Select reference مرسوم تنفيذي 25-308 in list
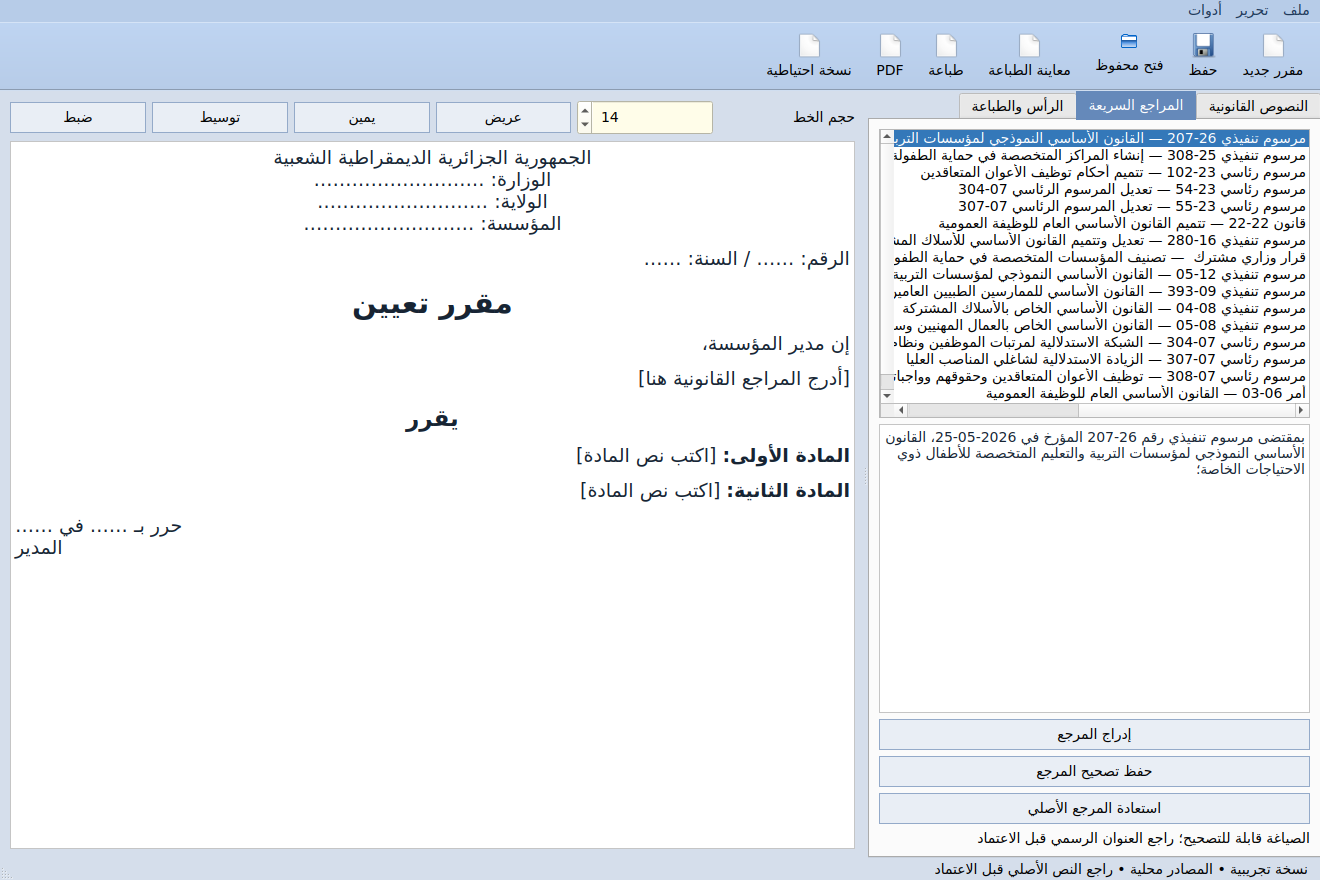Viewport: 1320px width, 880px height. coord(1101,155)
